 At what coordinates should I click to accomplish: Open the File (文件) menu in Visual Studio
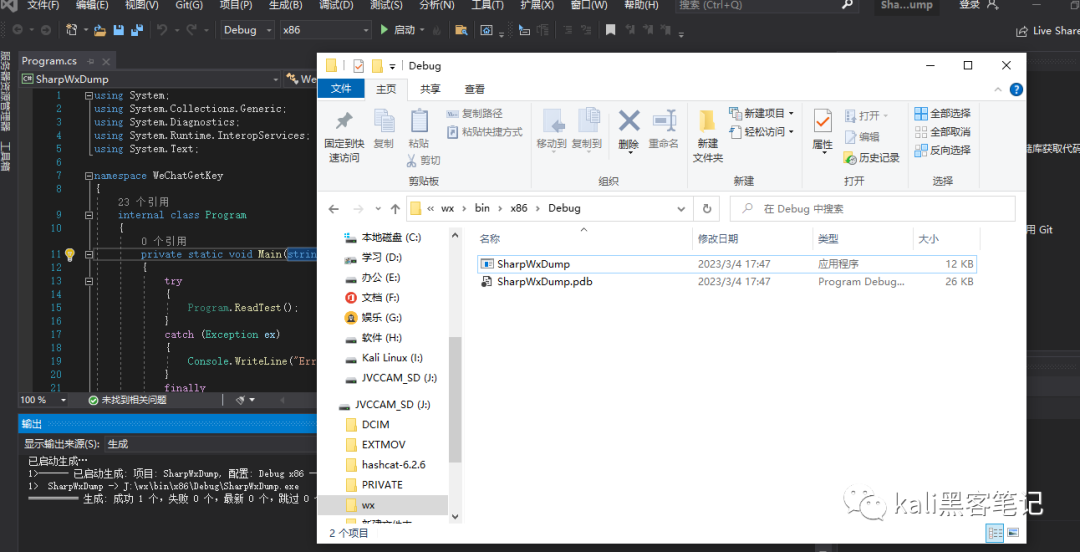click(x=43, y=6)
